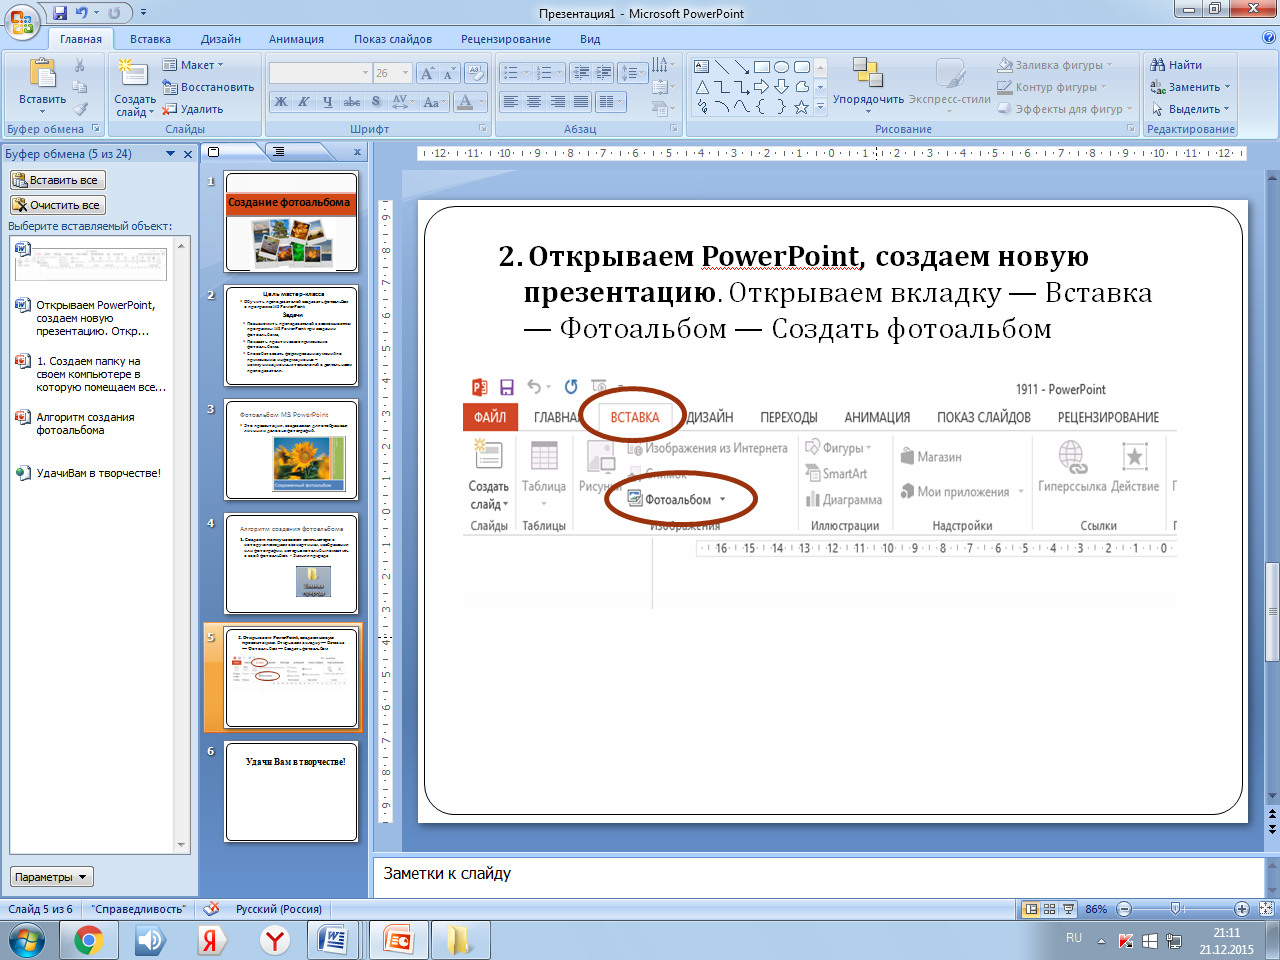1280x960 pixels.
Task: Toggle italic К formatting
Action: coord(304,101)
